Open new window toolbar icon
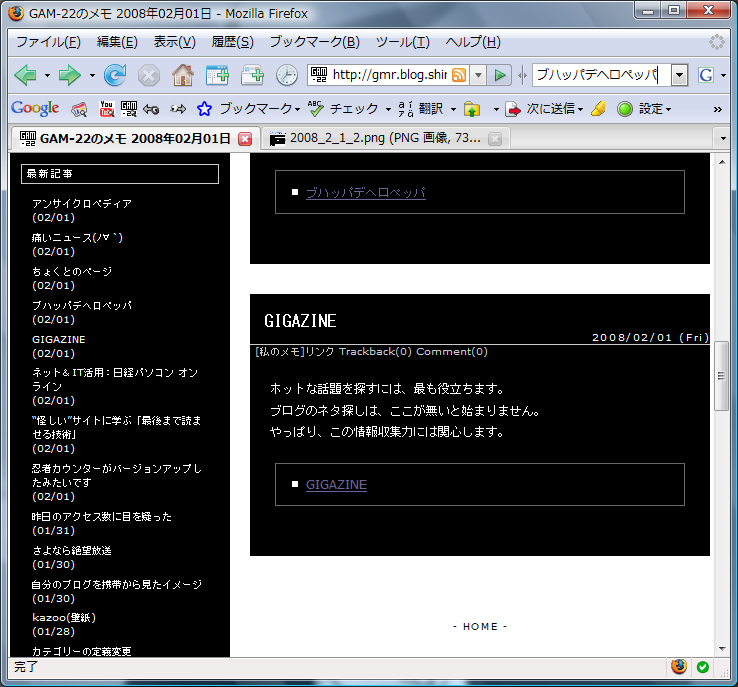738x687 pixels. point(217,75)
